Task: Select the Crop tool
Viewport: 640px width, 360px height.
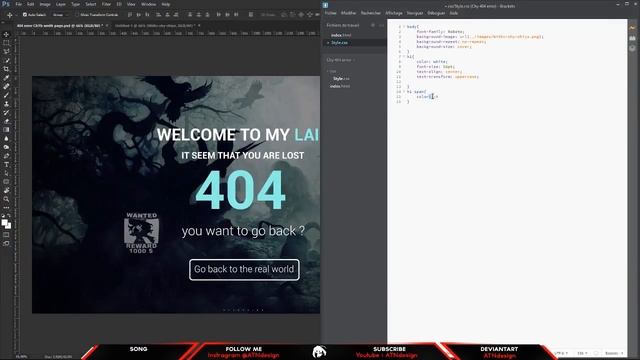Action: 6,69
